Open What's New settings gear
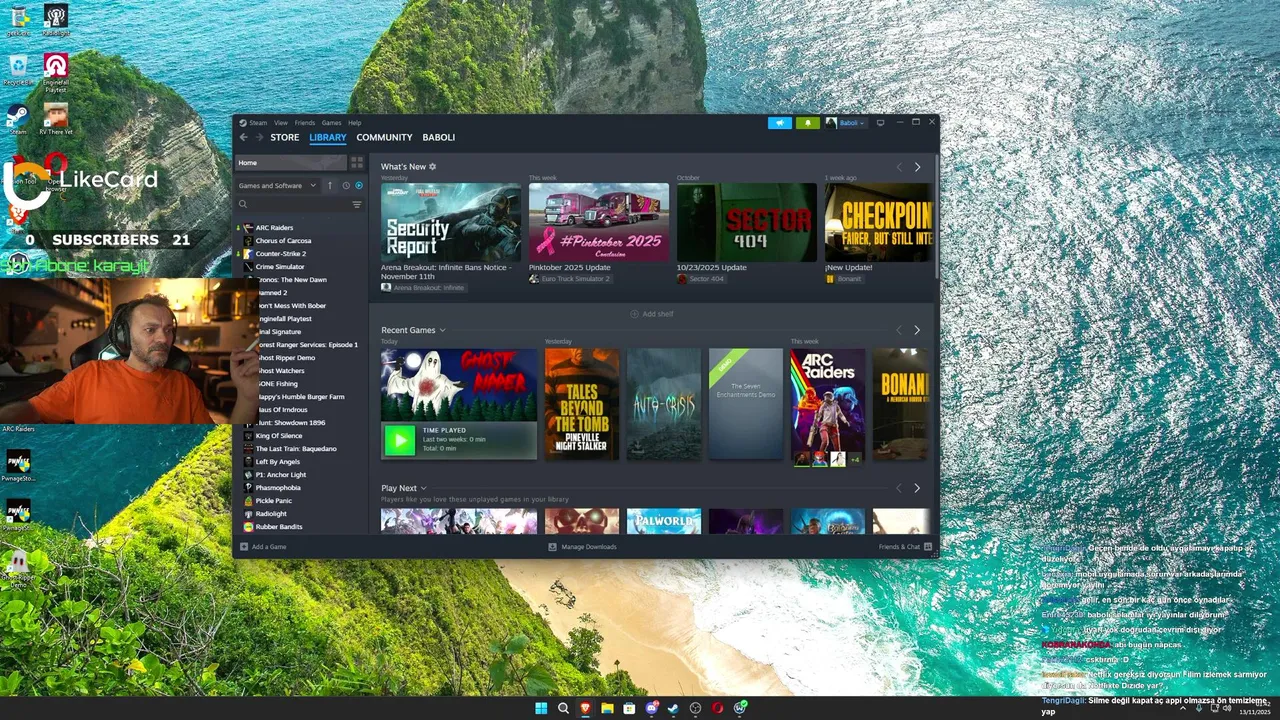 pos(433,167)
